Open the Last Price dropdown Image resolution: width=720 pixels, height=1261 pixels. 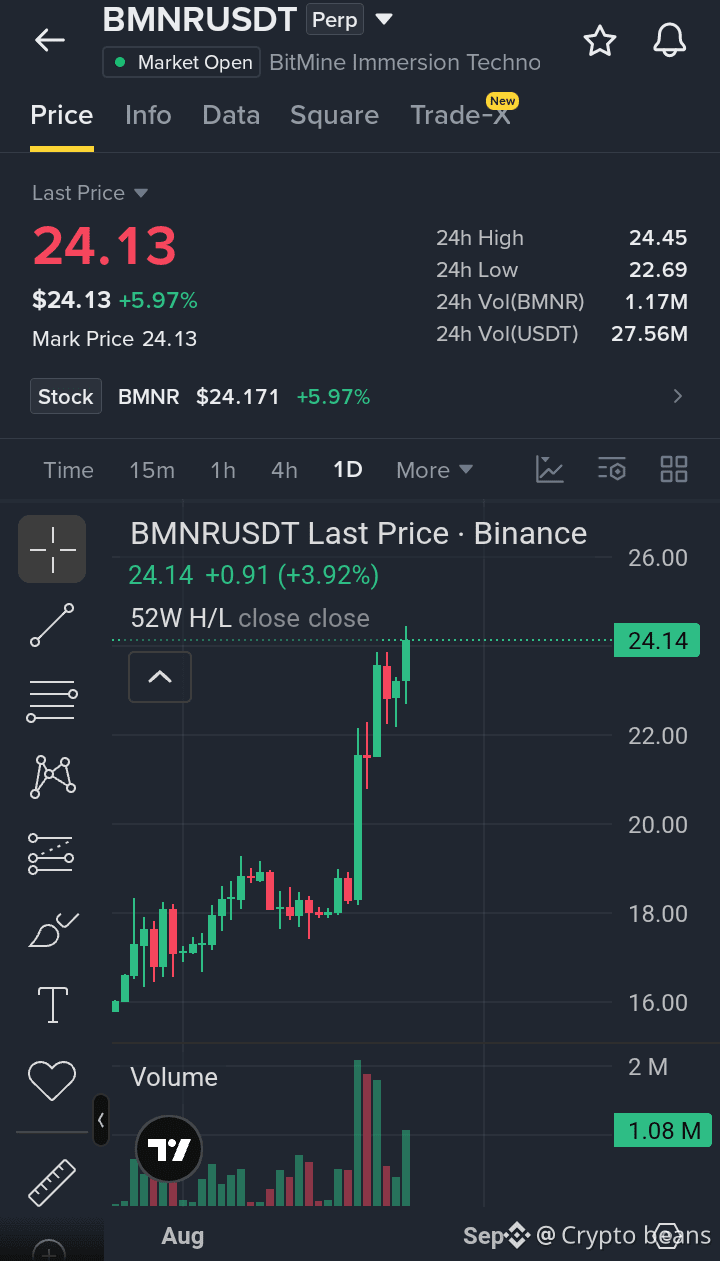click(x=89, y=193)
